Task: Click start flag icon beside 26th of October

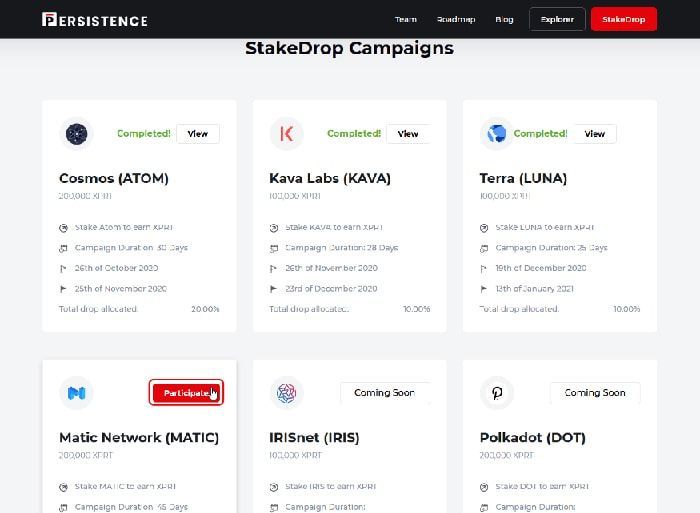Action: (x=63, y=269)
